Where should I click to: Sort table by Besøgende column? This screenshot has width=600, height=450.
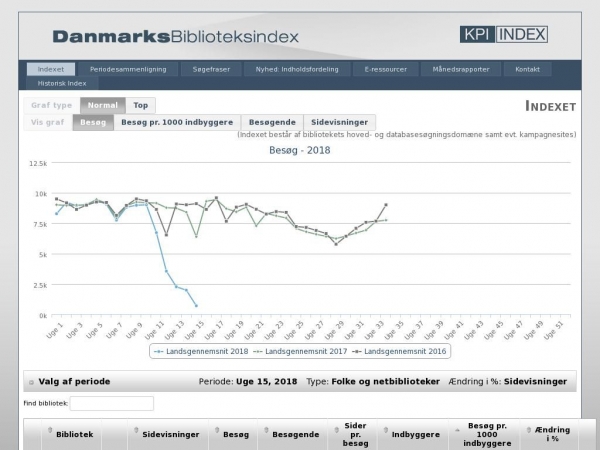[293, 434]
